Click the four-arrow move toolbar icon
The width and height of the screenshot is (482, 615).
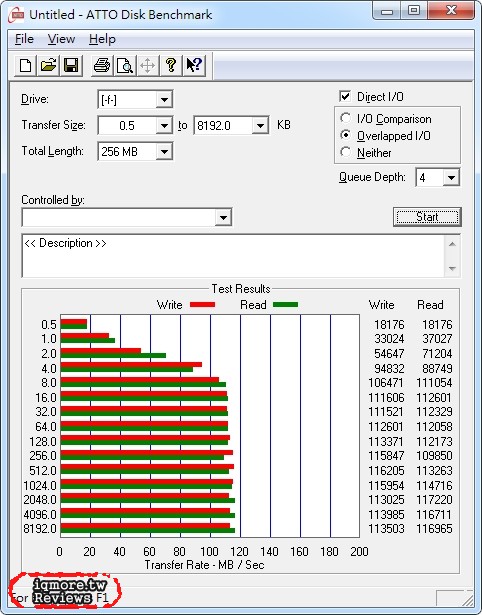pos(147,65)
